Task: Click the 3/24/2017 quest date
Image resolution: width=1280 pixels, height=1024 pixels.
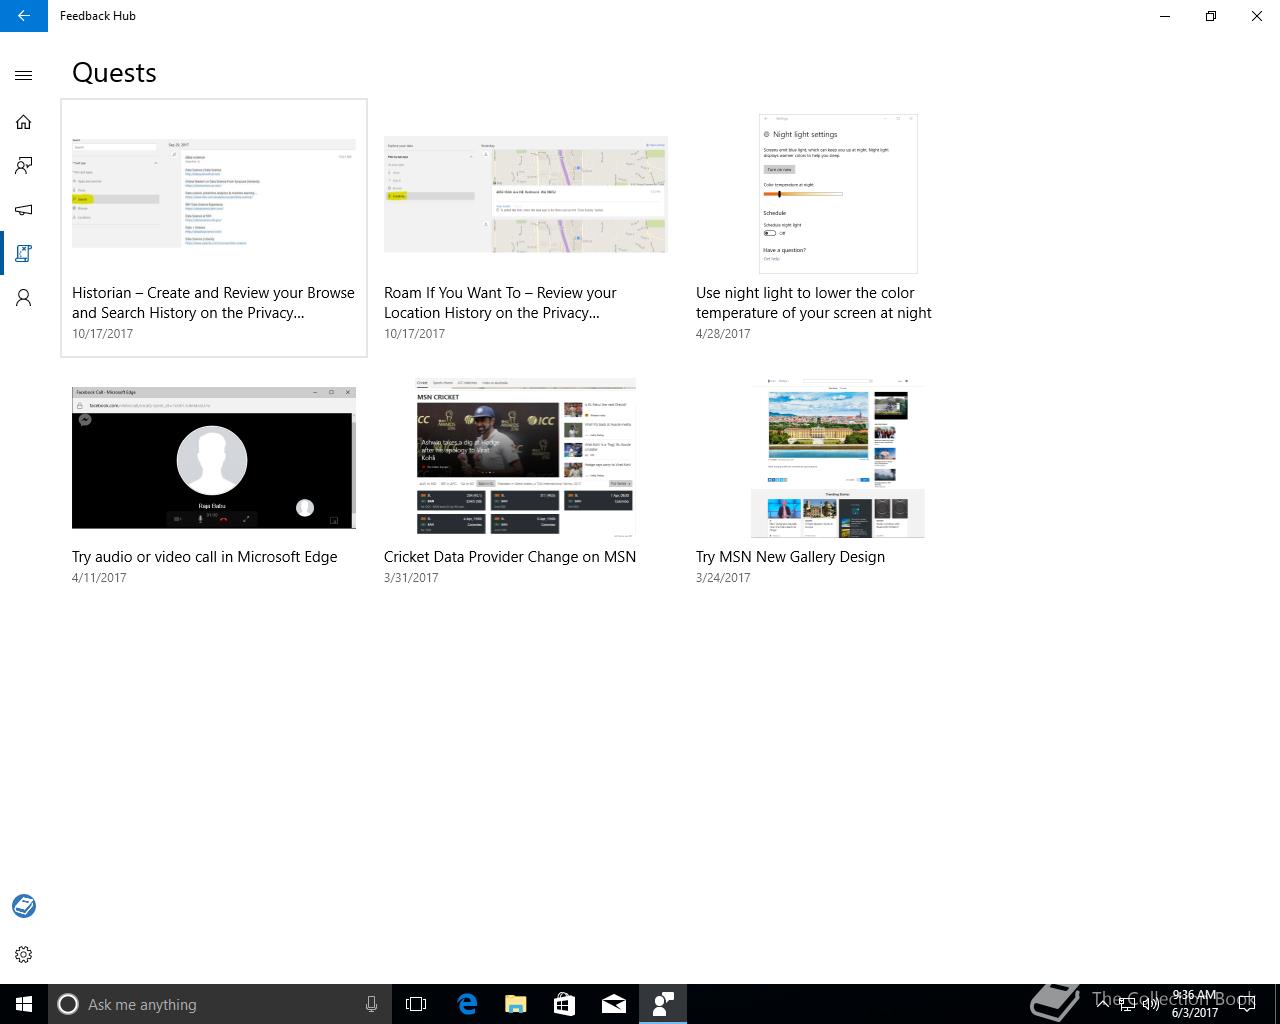Action: 723,578
